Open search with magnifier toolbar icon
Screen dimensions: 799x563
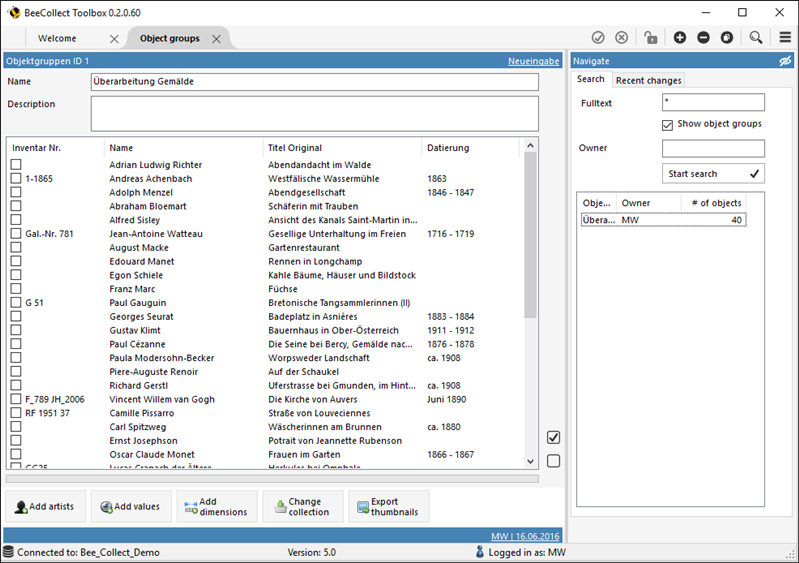coord(756,38)
